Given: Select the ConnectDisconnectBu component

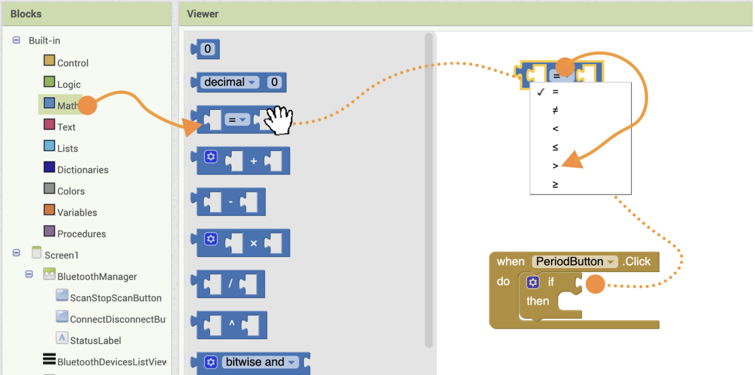Looking at the screenshot, I should click(118, 319).
